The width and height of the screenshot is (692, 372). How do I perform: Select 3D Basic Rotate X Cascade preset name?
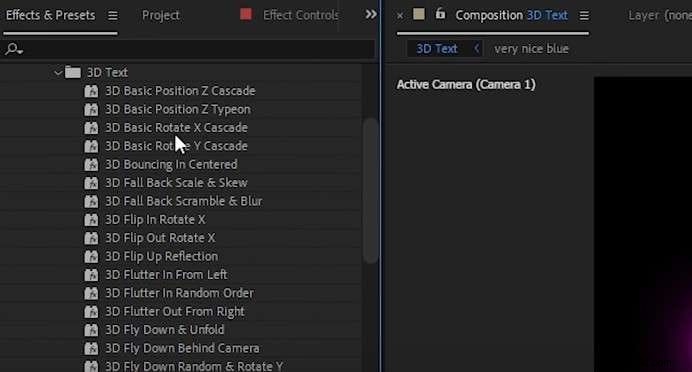[x=176, y=128]
